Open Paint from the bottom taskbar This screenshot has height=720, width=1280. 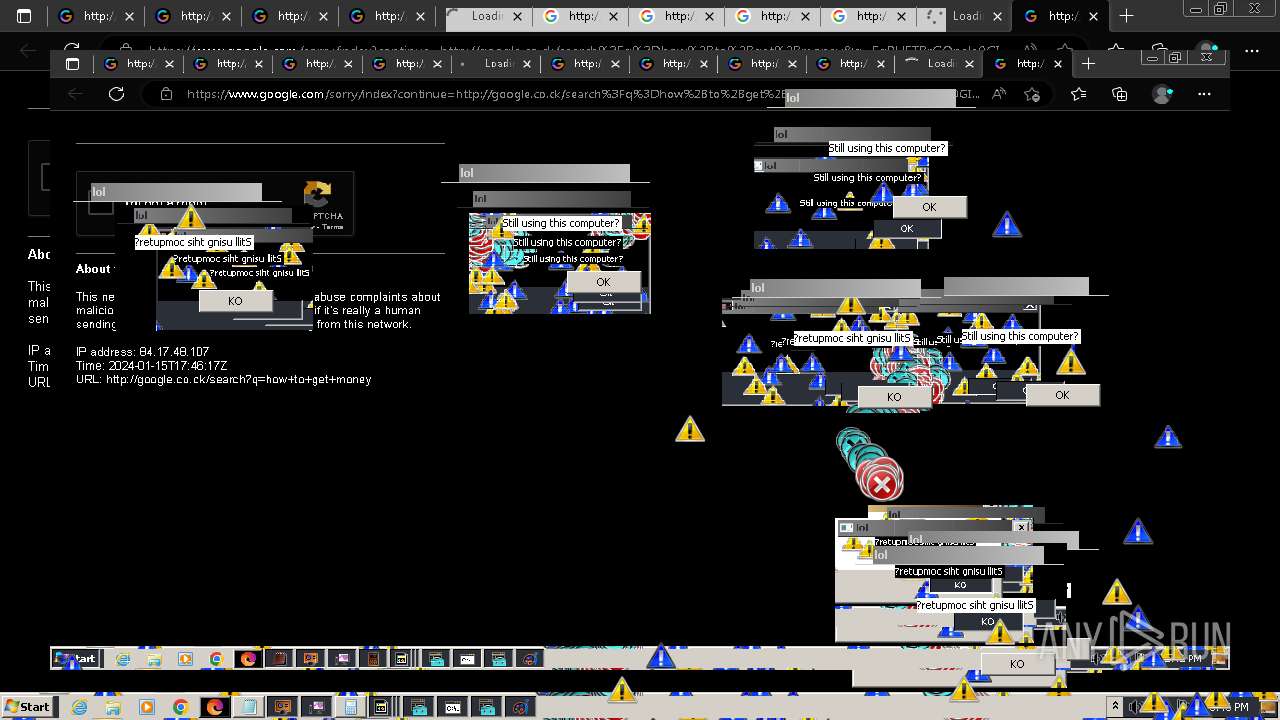[521, 707]
